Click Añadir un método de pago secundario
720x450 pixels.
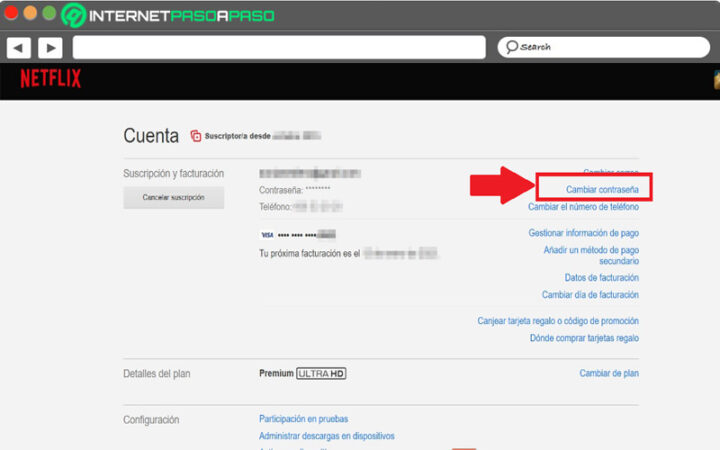(591, 255)
